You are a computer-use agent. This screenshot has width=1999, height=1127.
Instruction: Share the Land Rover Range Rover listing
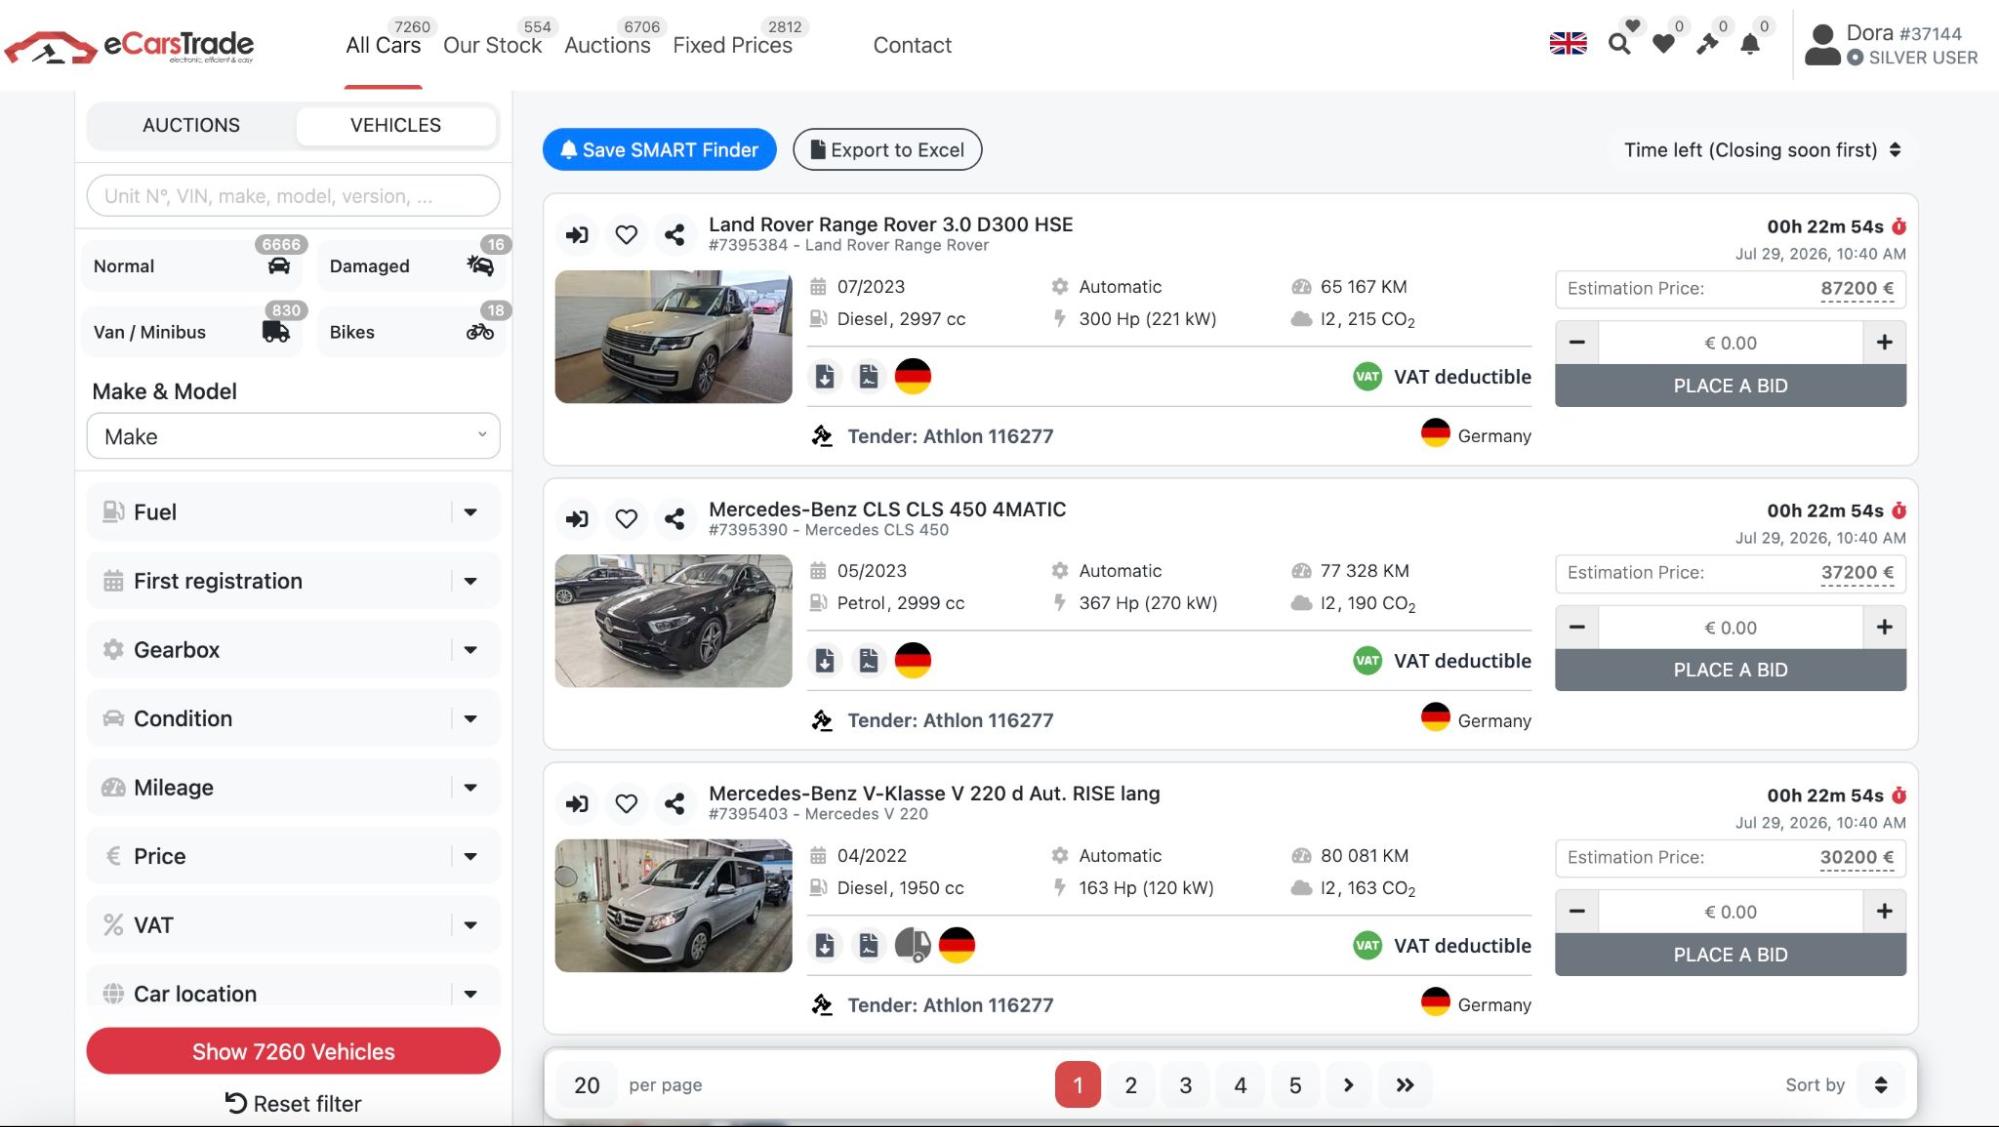coord(675,235)
